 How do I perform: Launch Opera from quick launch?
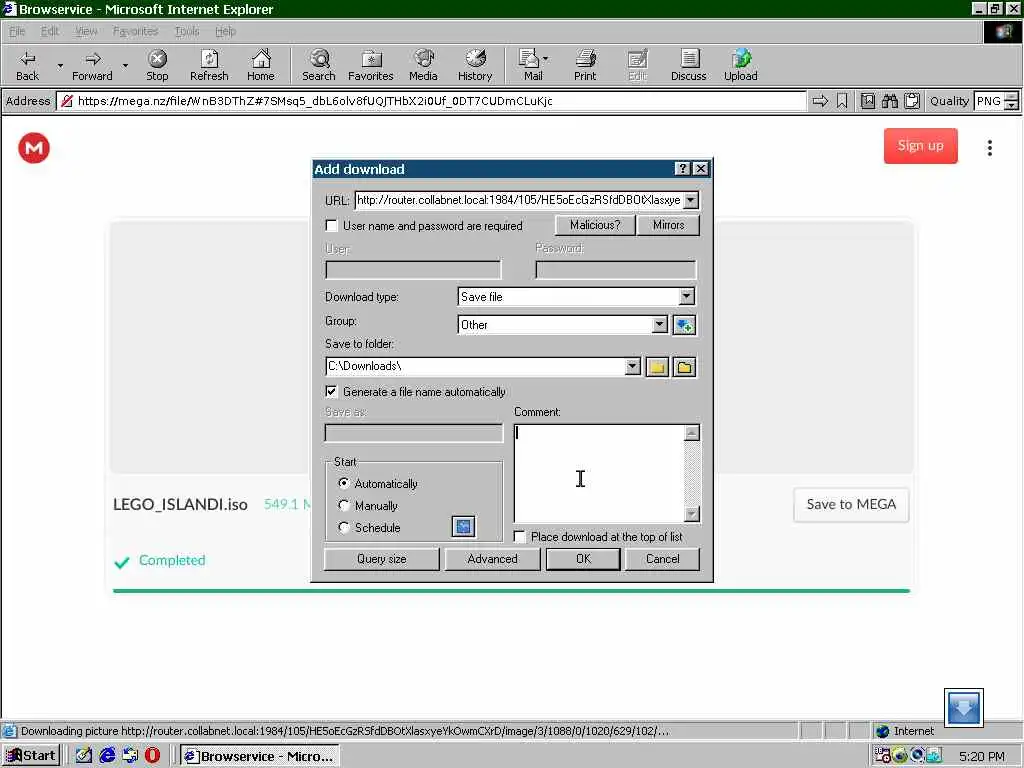click(152, 756)
